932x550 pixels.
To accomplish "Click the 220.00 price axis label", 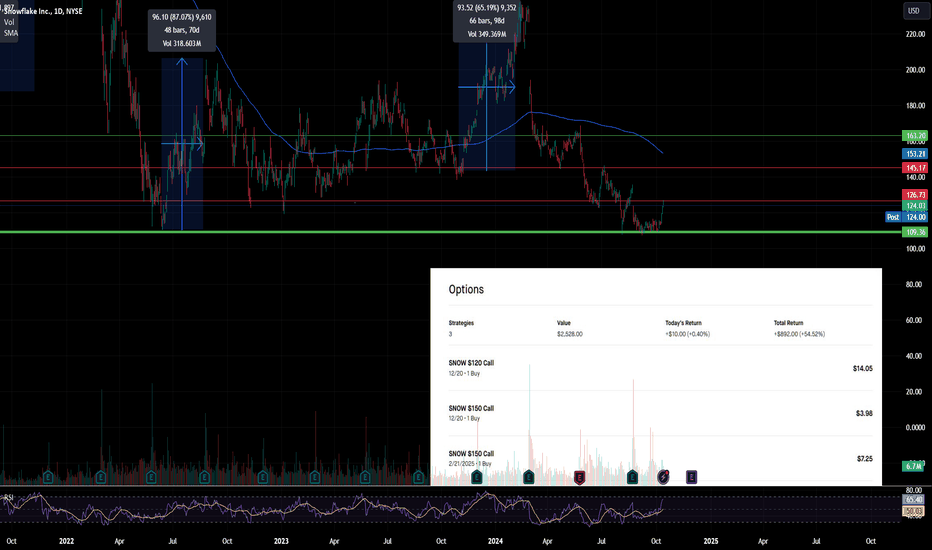I will pyautogui.click(x=915, y=34).
